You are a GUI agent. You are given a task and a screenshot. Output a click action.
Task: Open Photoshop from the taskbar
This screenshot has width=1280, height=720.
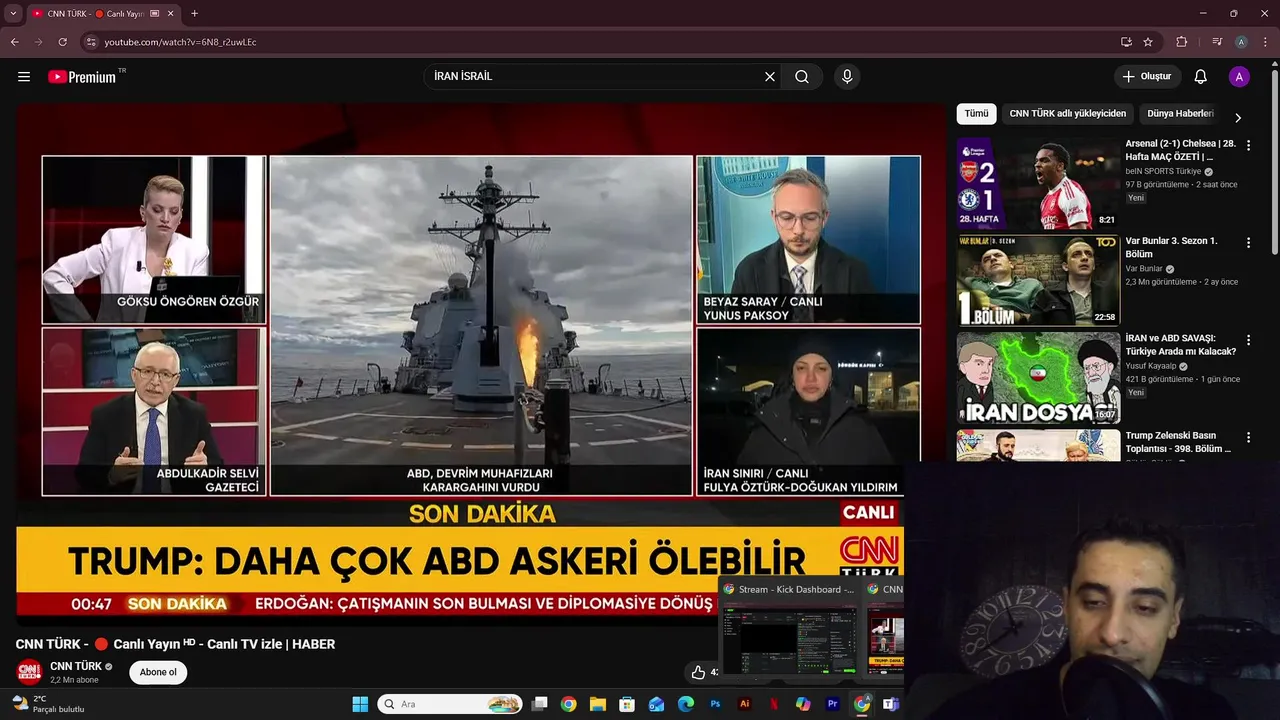pyautogui.click(x=715, y=704)
